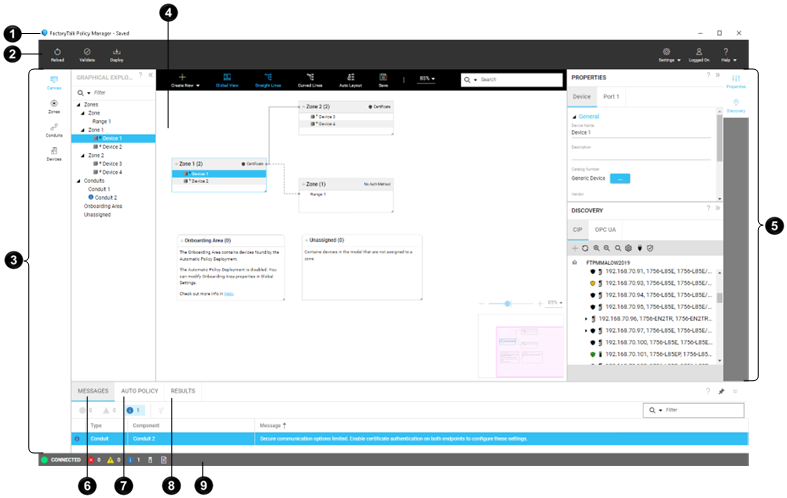Run Validate from the top toolbar
This screenshot has height=498, width=787.
pyautogui.click(x=87, y=55)
